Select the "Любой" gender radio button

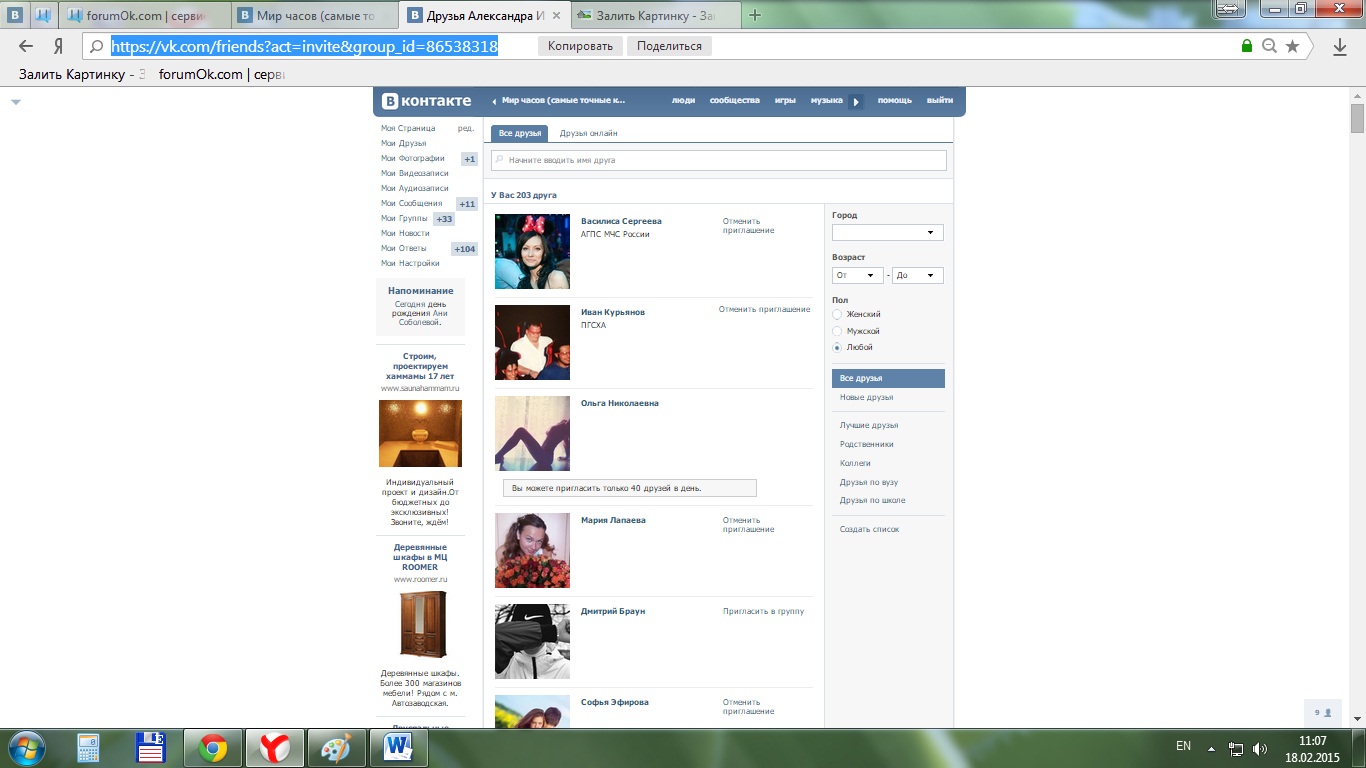837,347
